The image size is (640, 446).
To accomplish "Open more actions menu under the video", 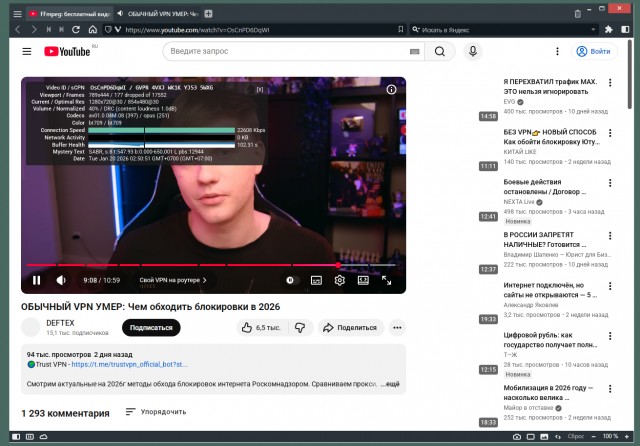I will 397,328.
